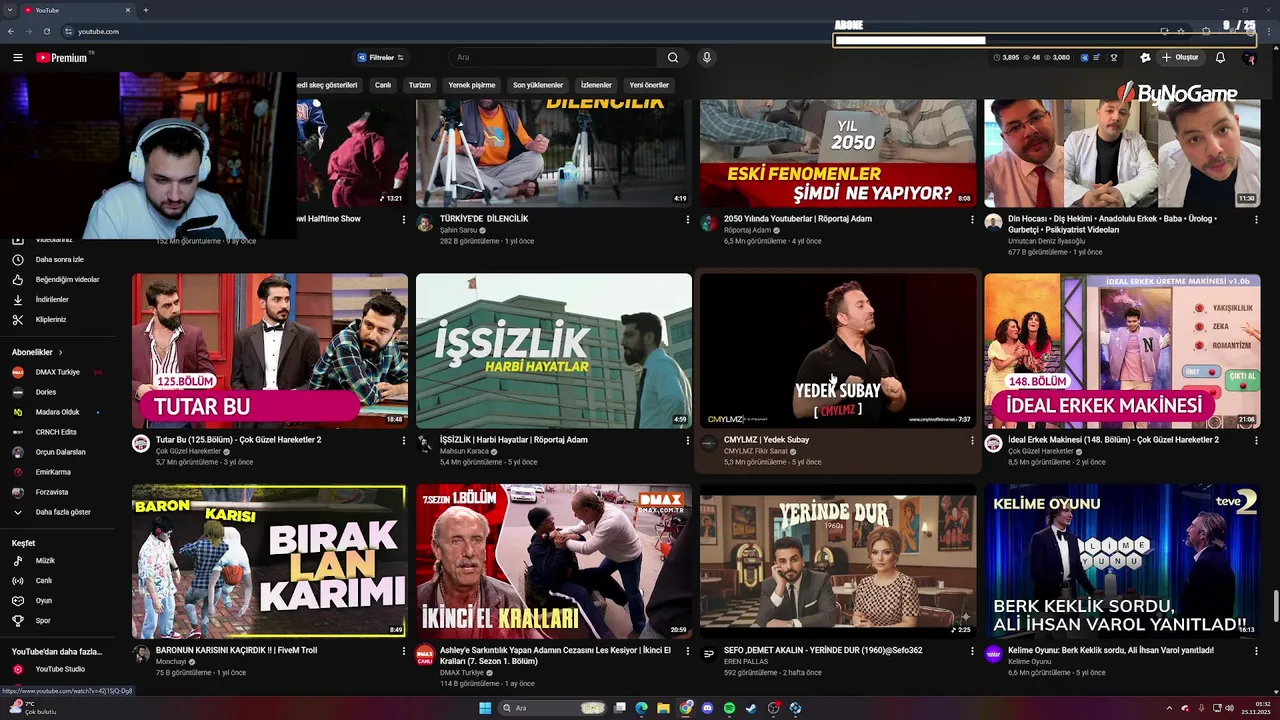Viewport: 1280px width, 720px height.
Task: Open CRNCH Edits subscription channel
Action: (x=57, y=432)
